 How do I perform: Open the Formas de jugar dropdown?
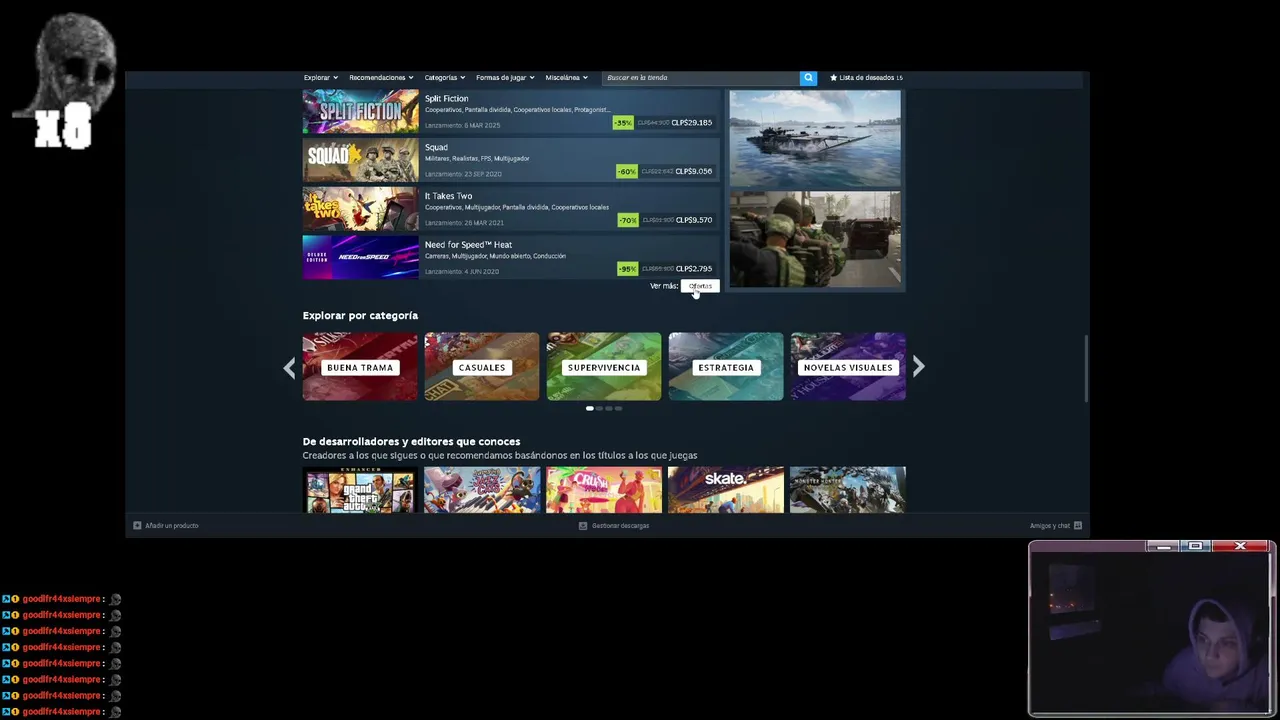pos(505,77)
